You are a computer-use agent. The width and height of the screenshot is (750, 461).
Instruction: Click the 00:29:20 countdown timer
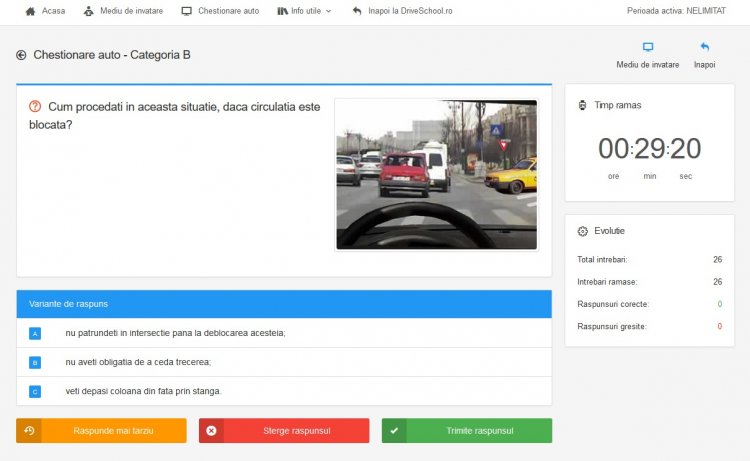(x=650, y=148)
